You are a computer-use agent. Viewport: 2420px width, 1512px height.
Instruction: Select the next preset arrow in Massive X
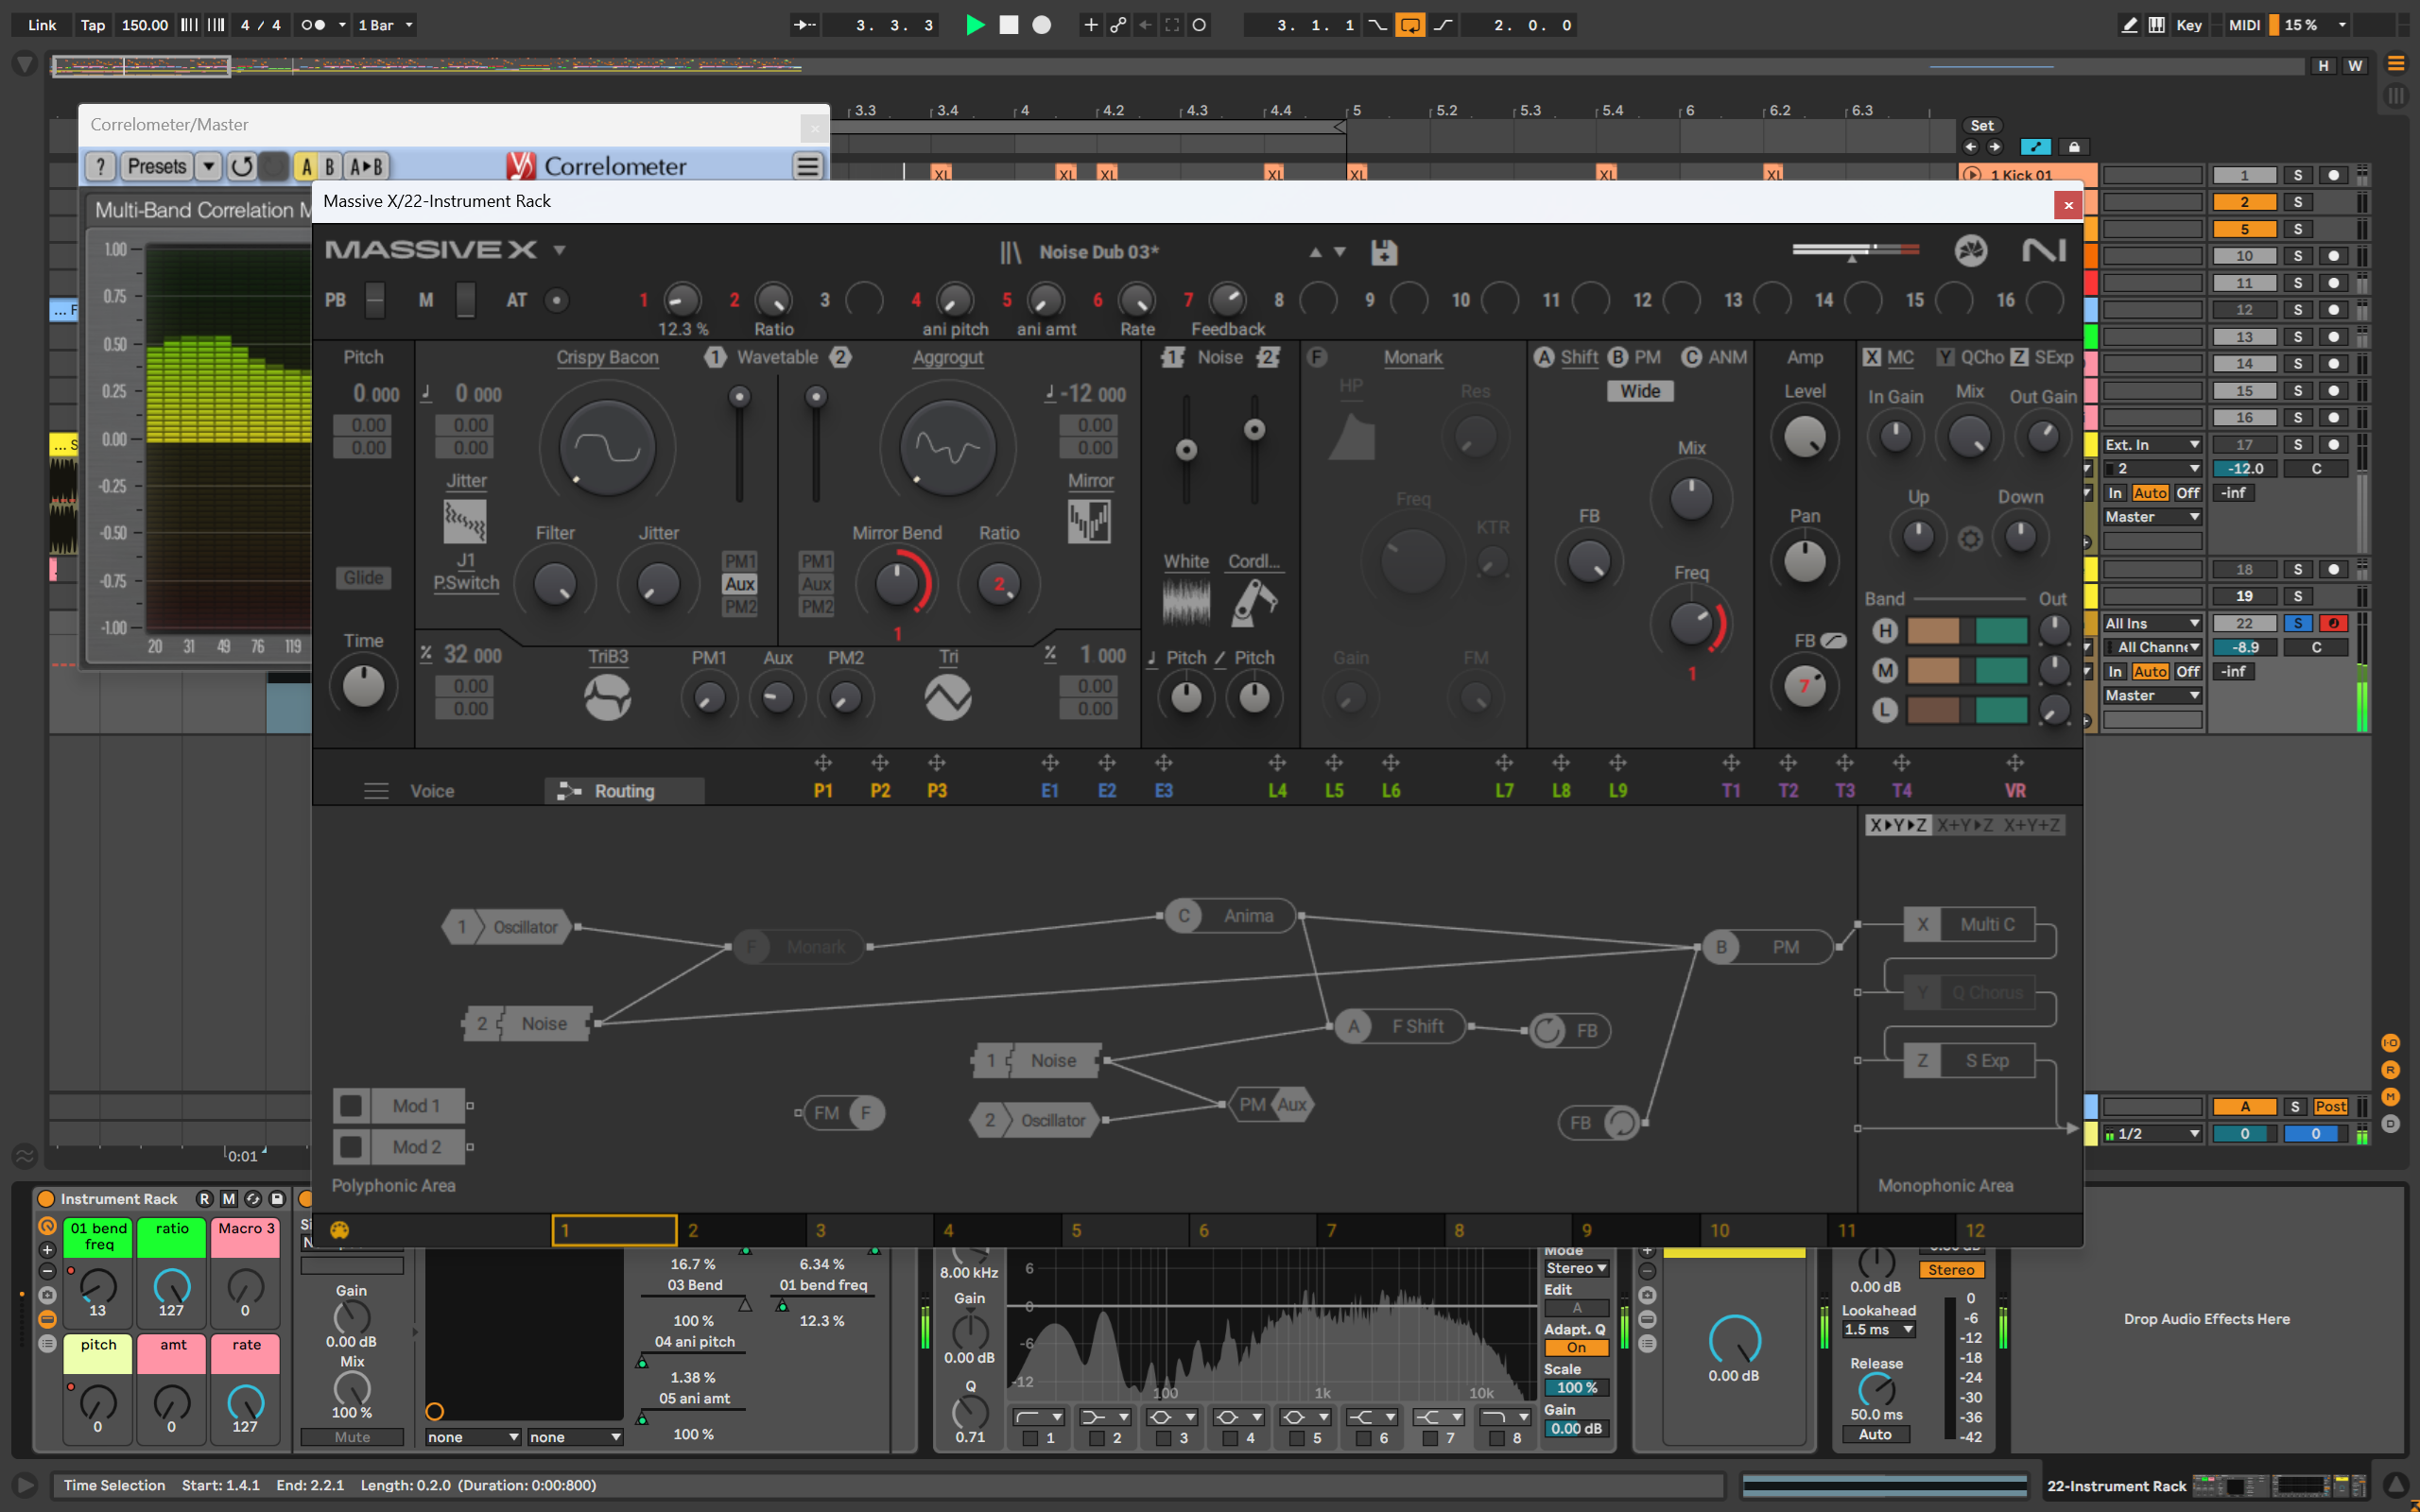click(x=1340, y=252)
